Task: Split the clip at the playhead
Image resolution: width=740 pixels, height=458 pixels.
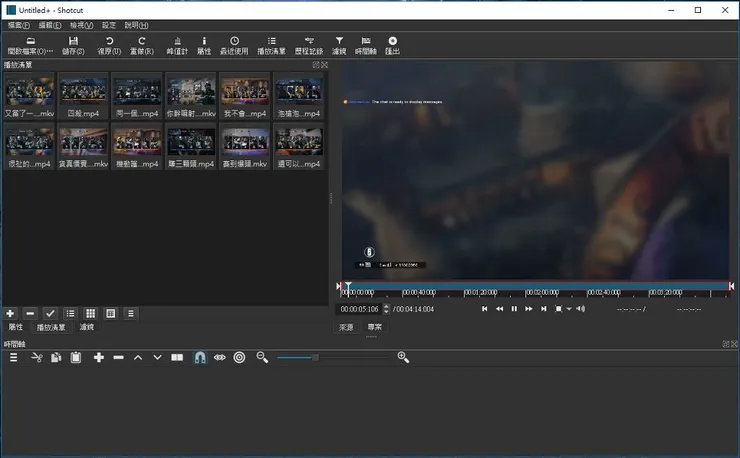Action: coord(177,357)
